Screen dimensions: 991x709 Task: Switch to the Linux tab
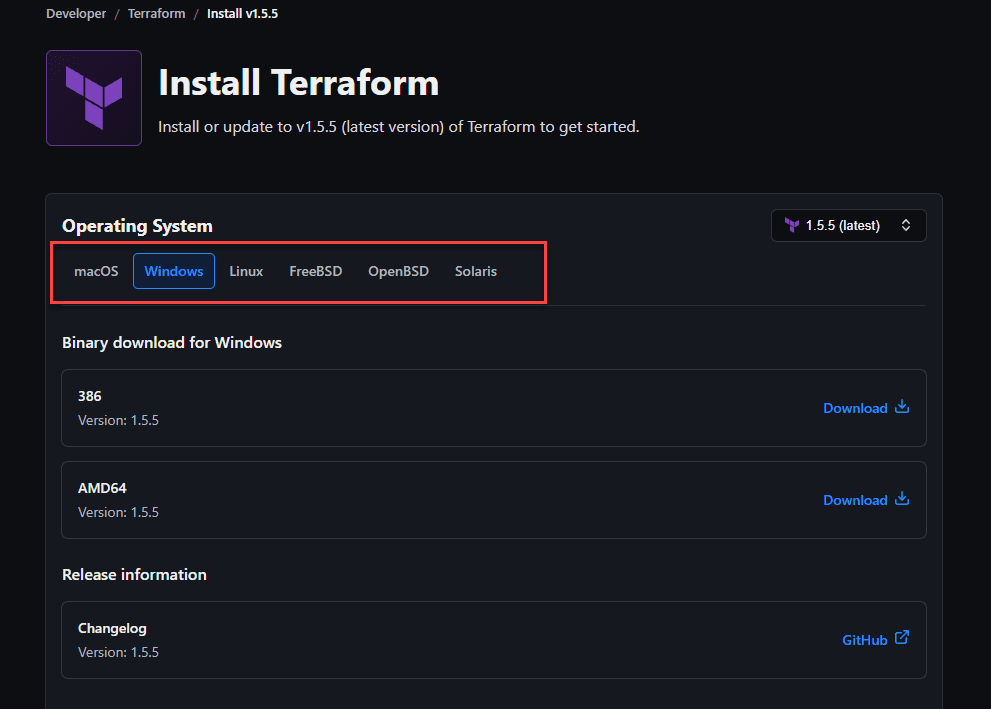pos(246,271)
